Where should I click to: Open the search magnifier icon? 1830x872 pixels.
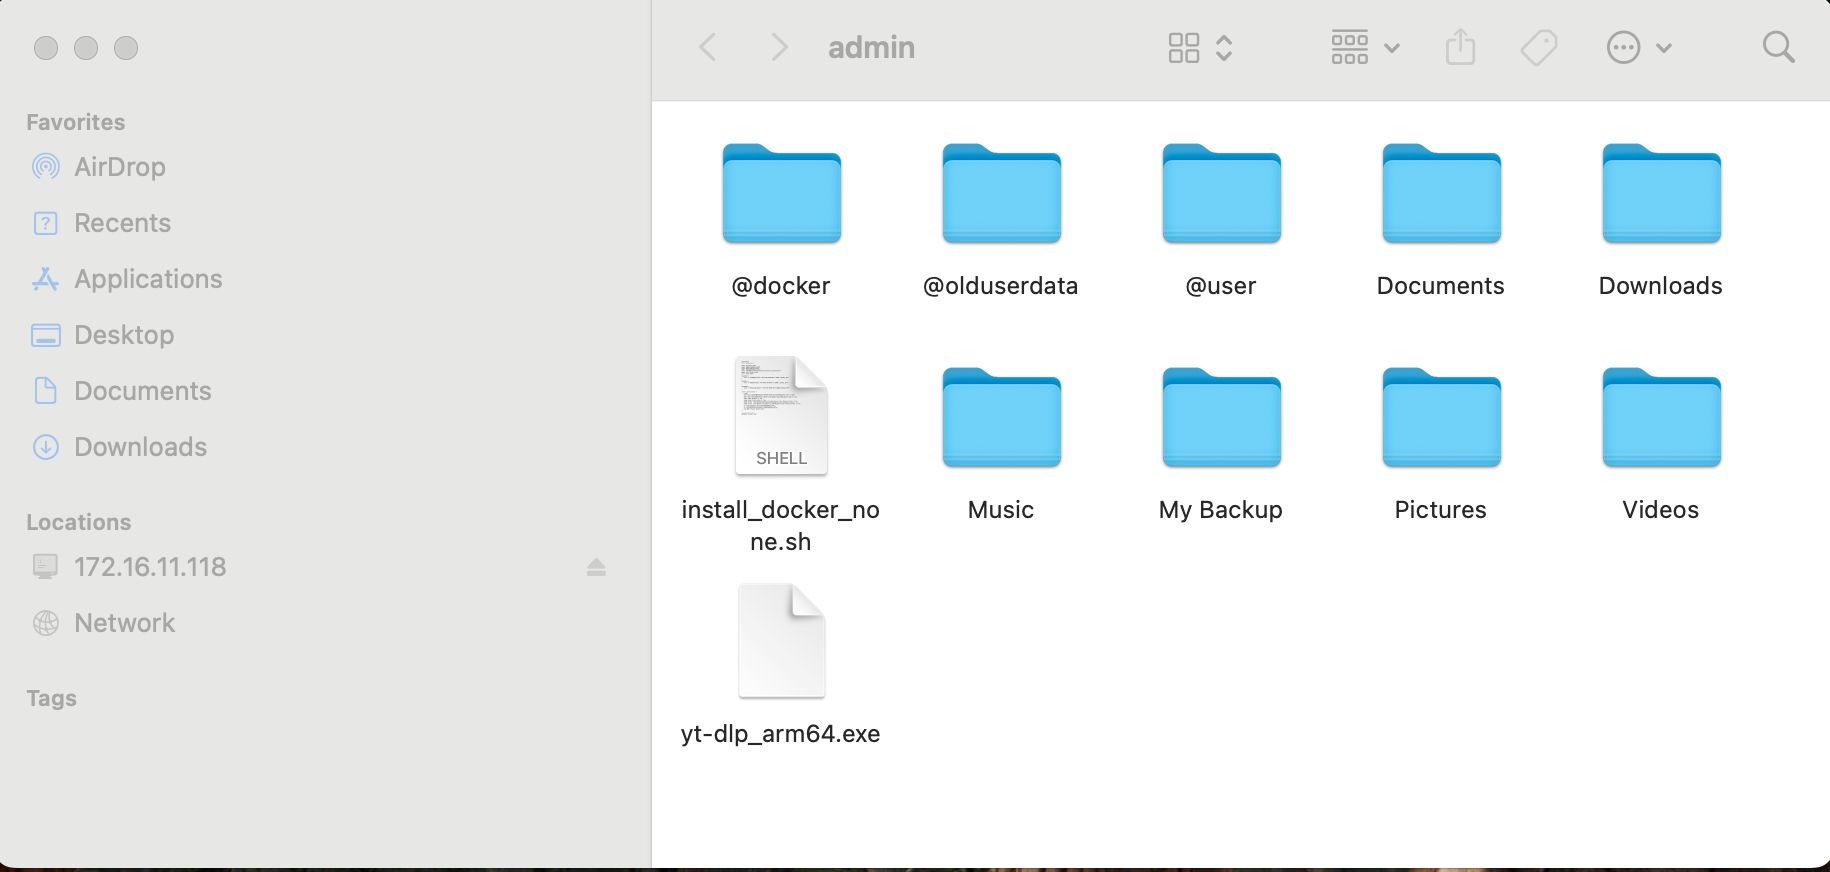tap(1778, 47)
